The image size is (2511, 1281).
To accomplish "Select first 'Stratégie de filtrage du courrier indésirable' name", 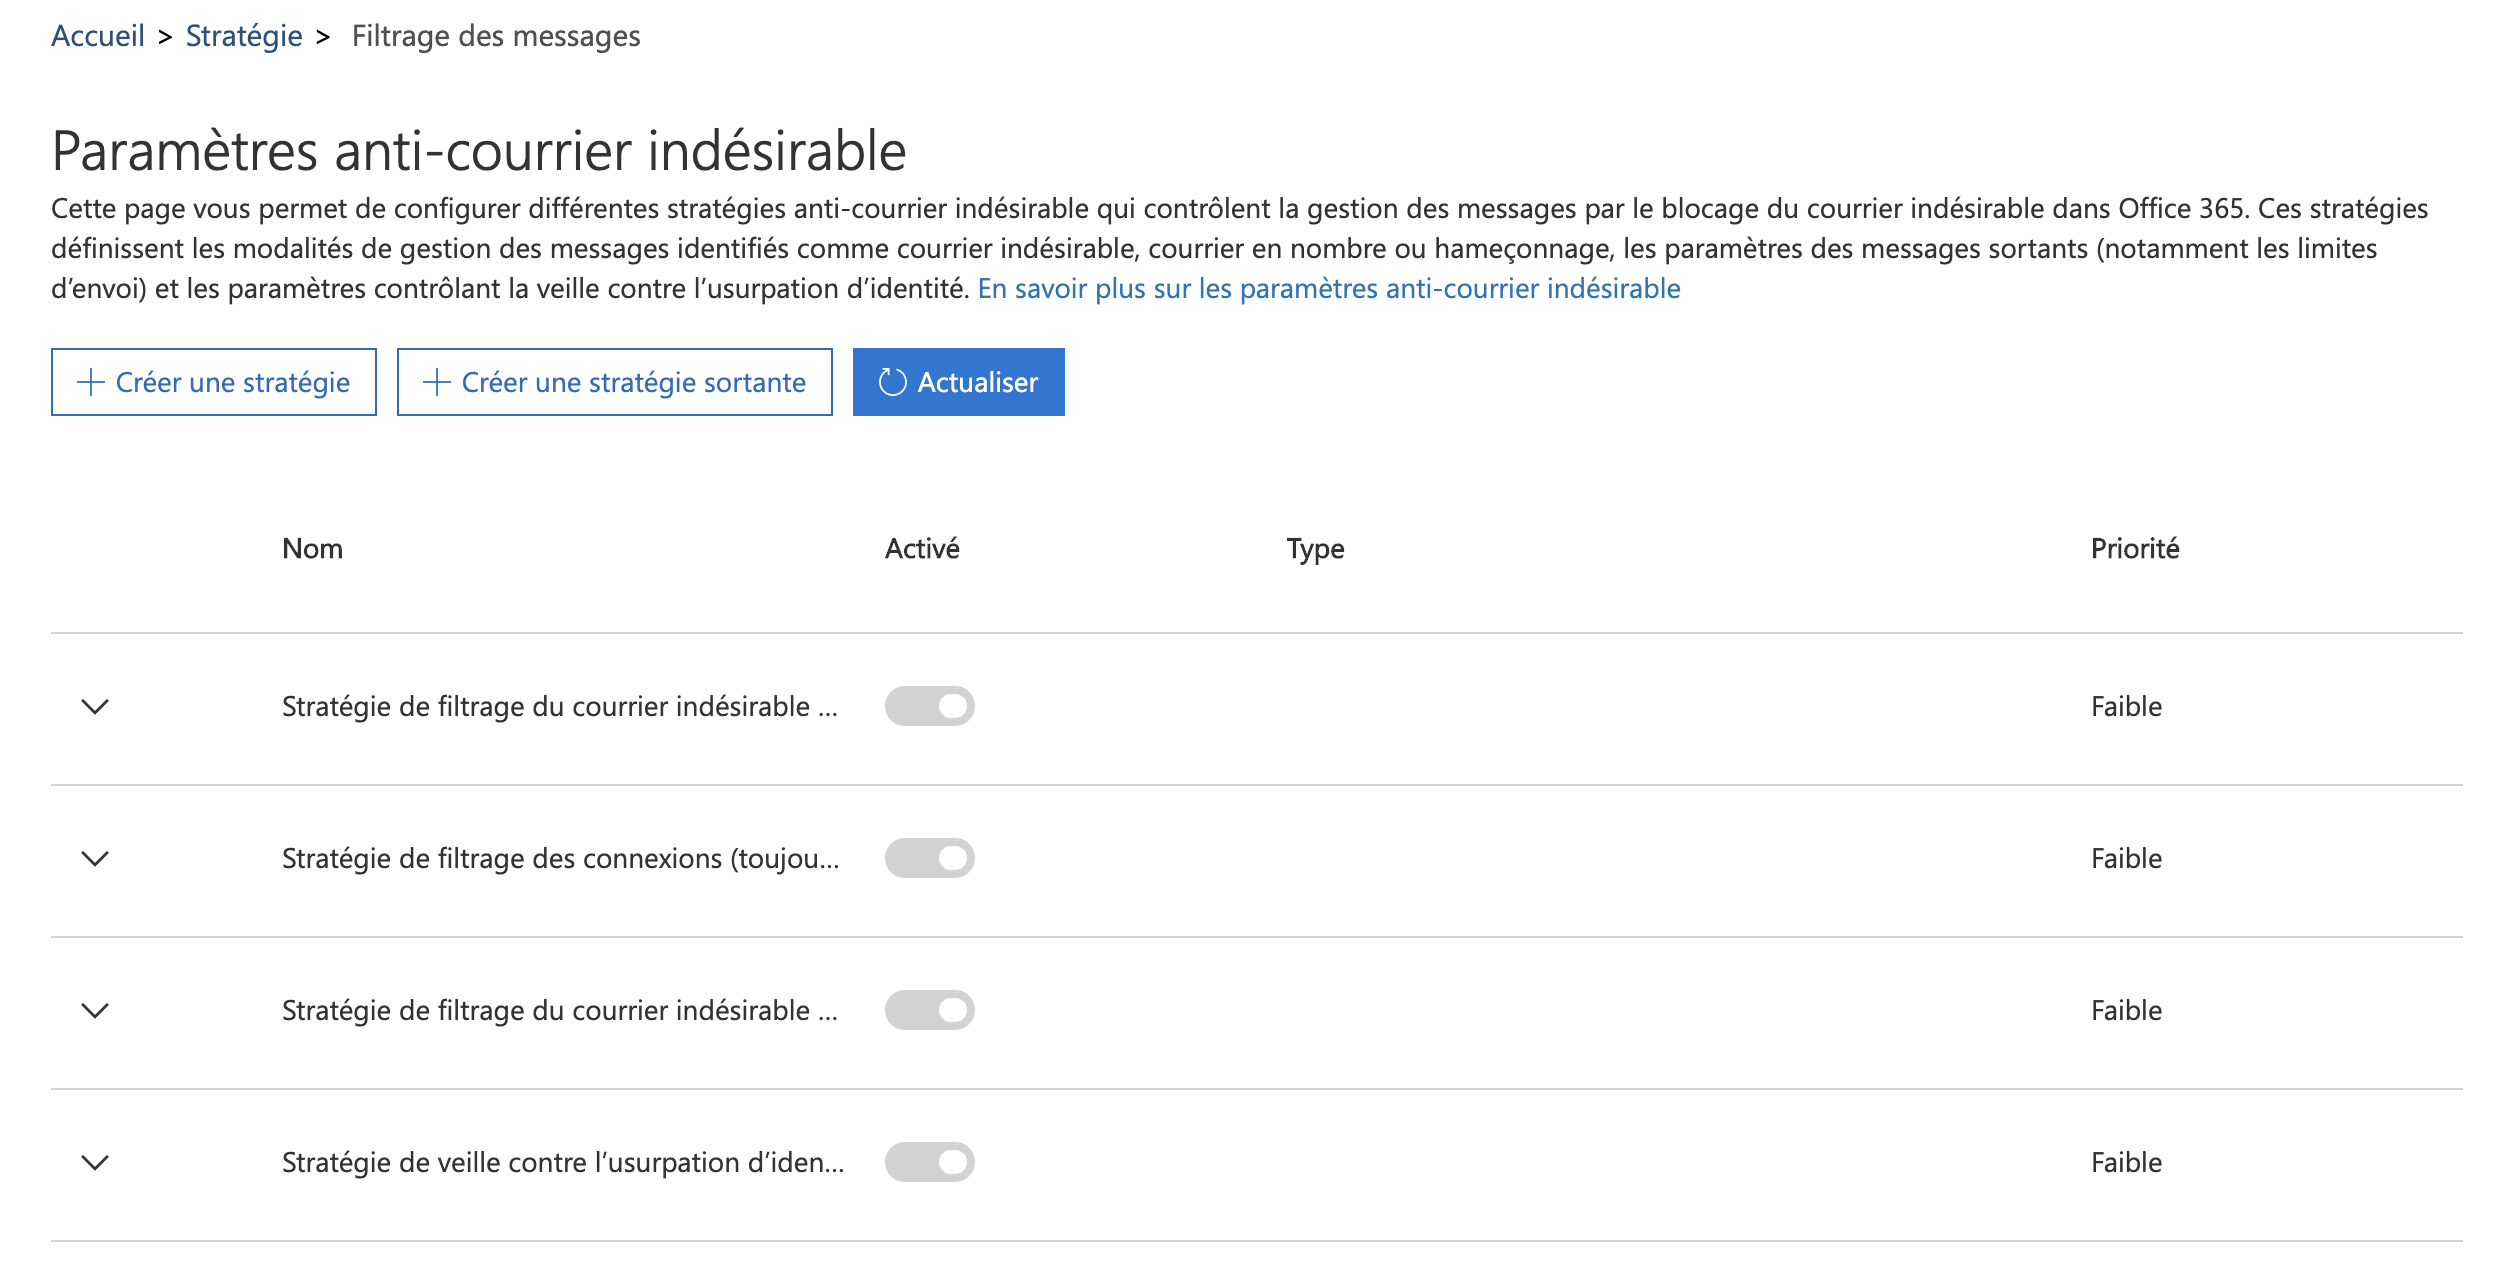I will point(560,707).
